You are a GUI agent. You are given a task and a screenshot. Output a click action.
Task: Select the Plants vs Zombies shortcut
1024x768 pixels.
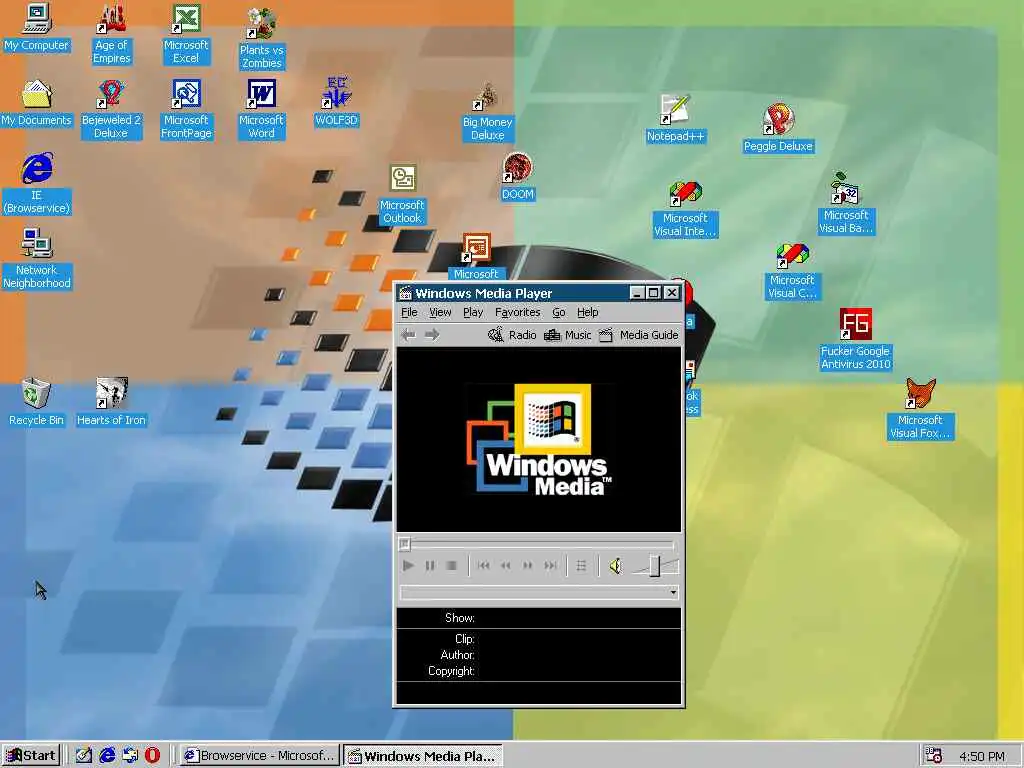click(x=261, y=38)
